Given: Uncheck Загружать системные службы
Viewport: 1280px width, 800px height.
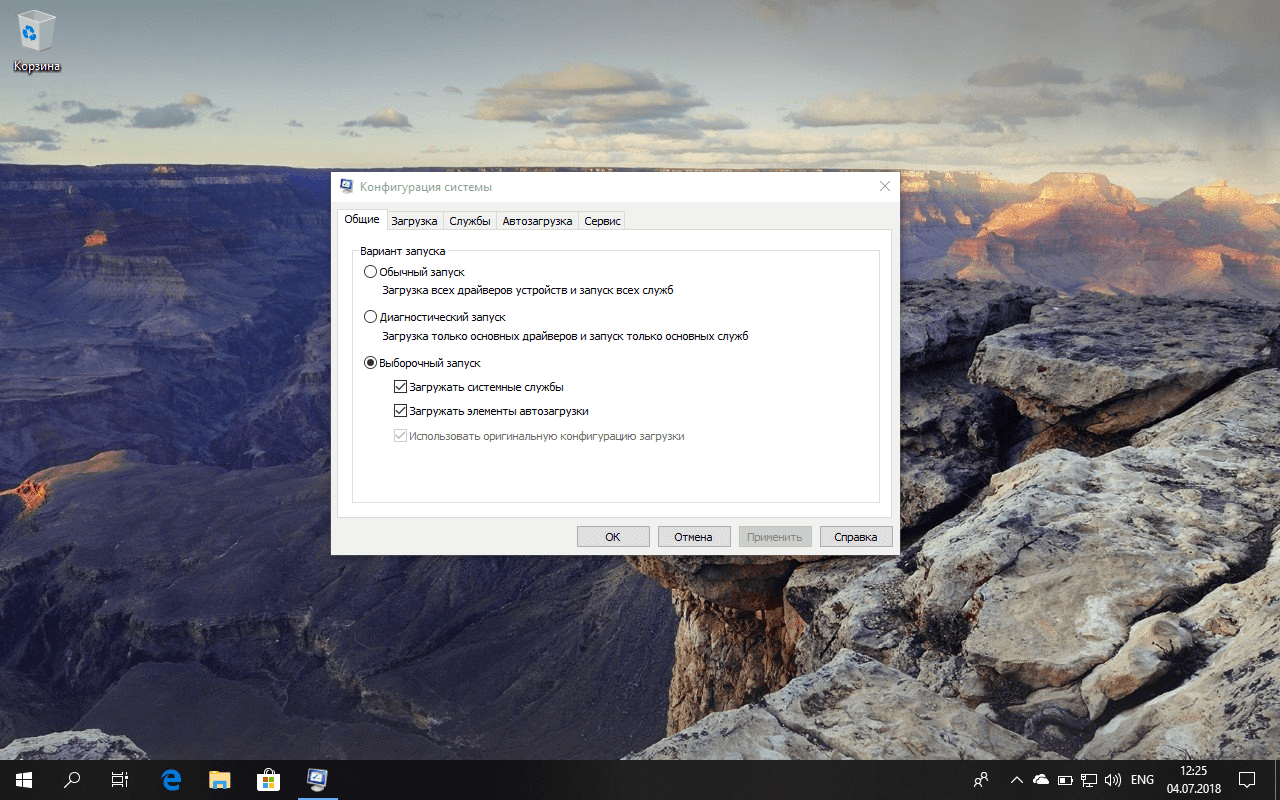Looking at the screenshot, I should click(x=400, y=386).
